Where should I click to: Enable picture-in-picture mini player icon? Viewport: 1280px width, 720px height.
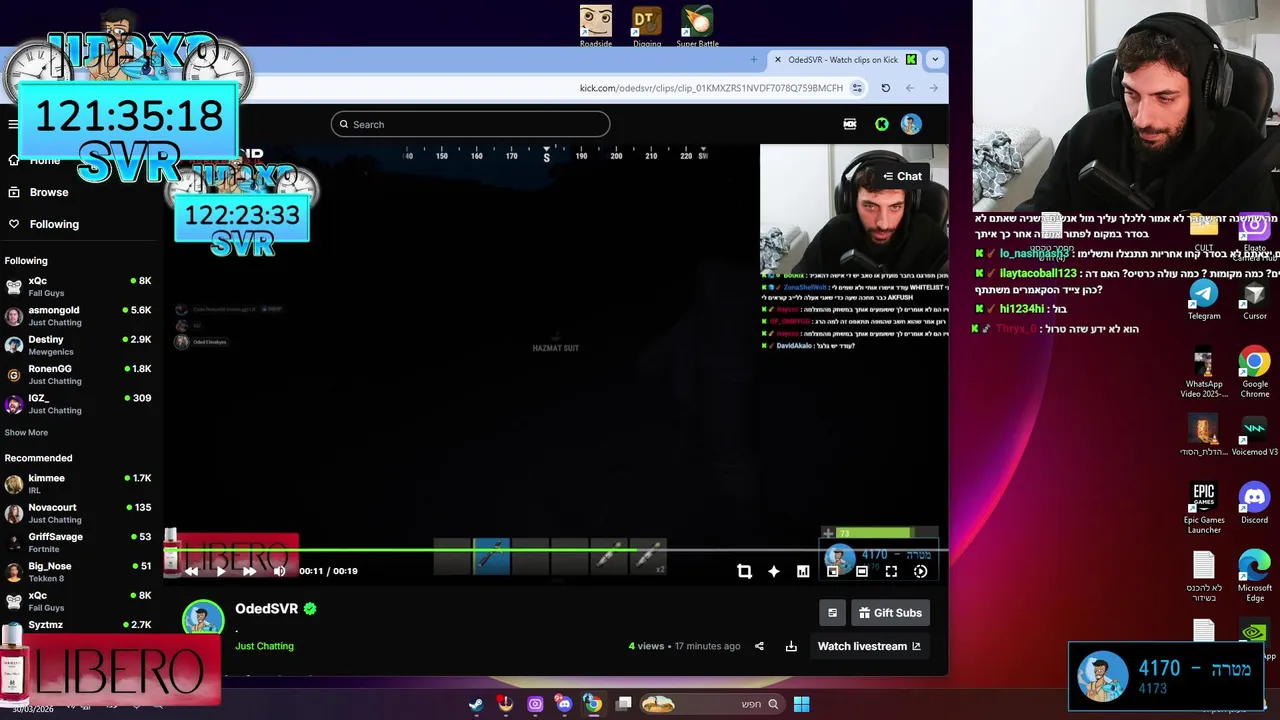(832, 571)
